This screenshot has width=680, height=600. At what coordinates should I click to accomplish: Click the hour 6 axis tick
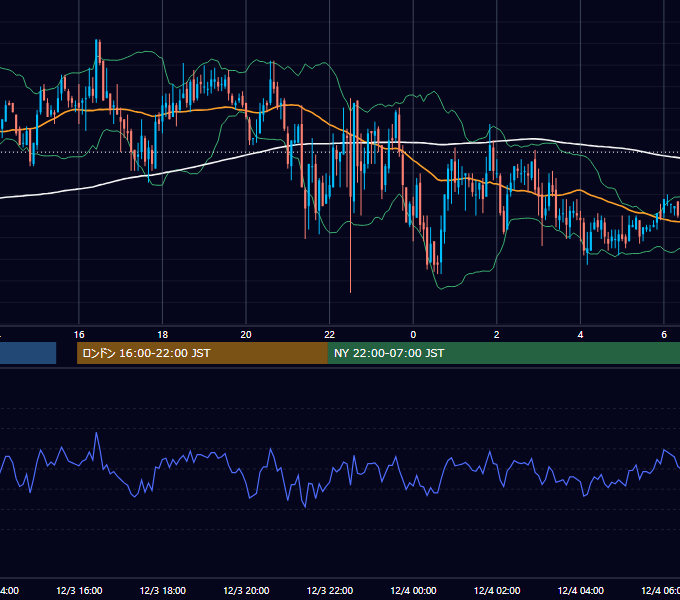(x=664, y=335)
